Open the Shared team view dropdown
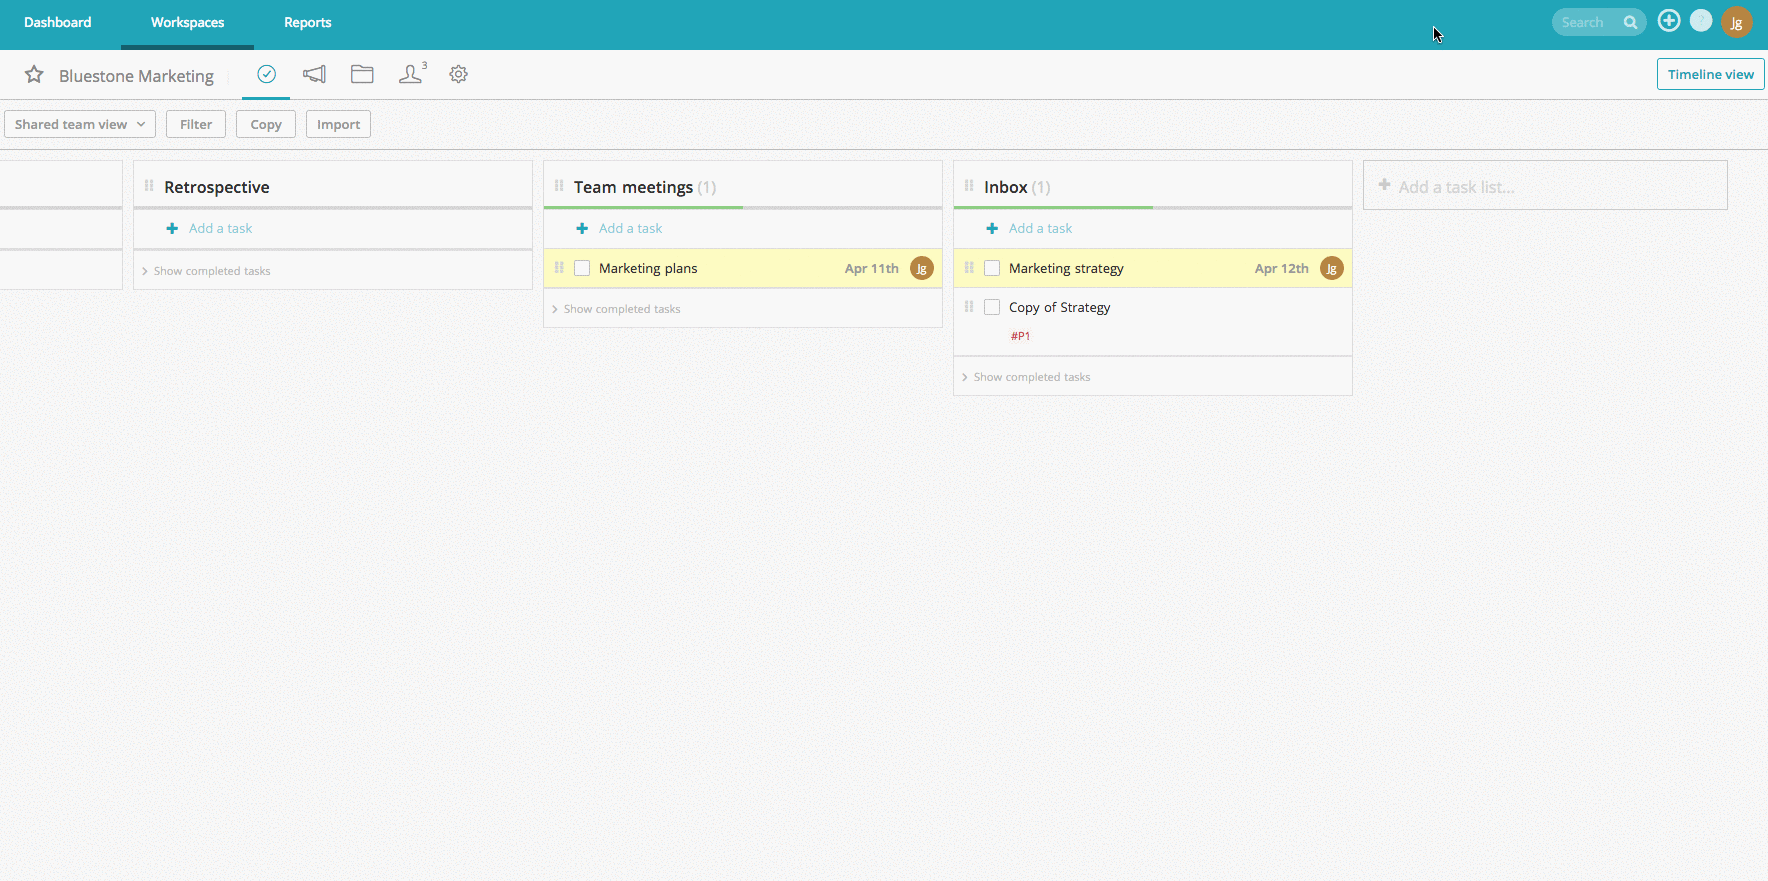The height and width of the screenshot is (881, 1768). (80, 124)
